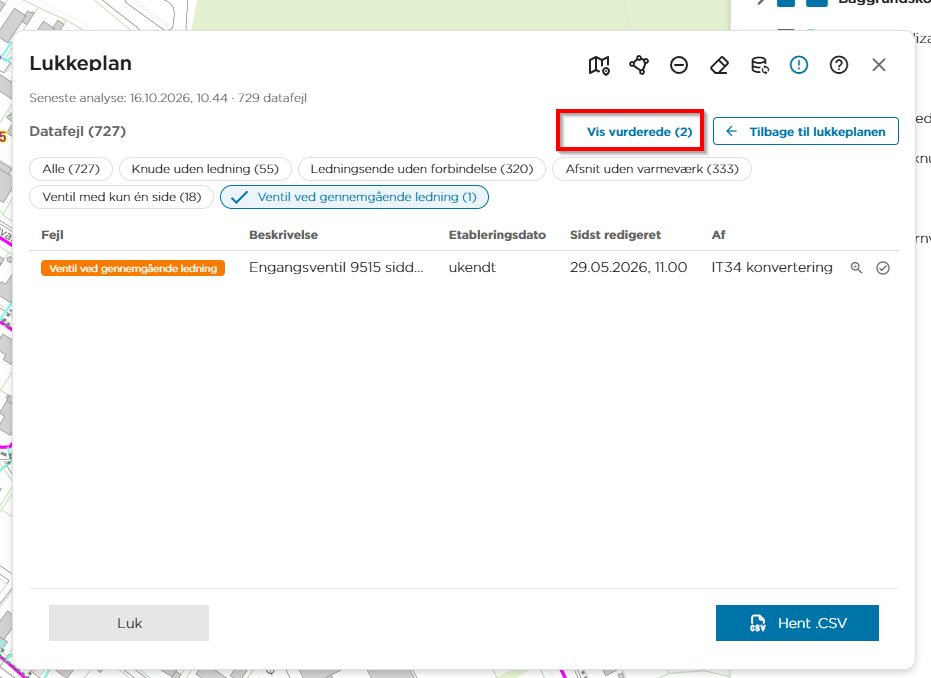This screenshot has height=678, width=931.
Task: Download data with Hent .CSV
Action: (797, 623)
